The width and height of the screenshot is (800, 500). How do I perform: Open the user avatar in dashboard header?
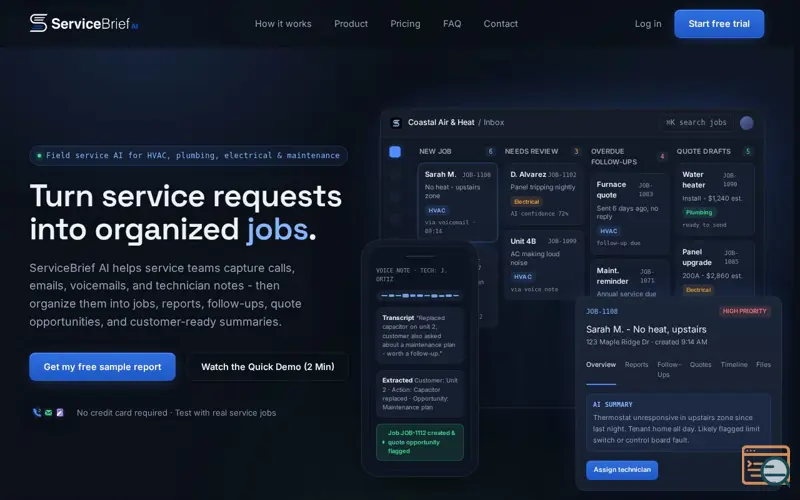(746, 123)
